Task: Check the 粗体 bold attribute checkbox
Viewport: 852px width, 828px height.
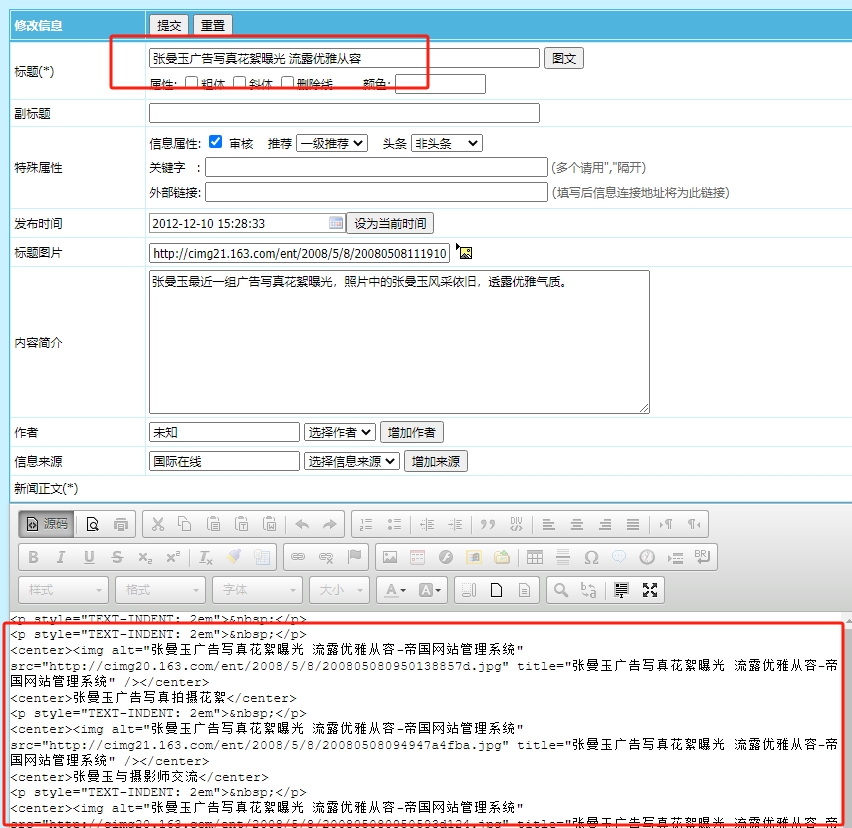Action: click(192, 84)
